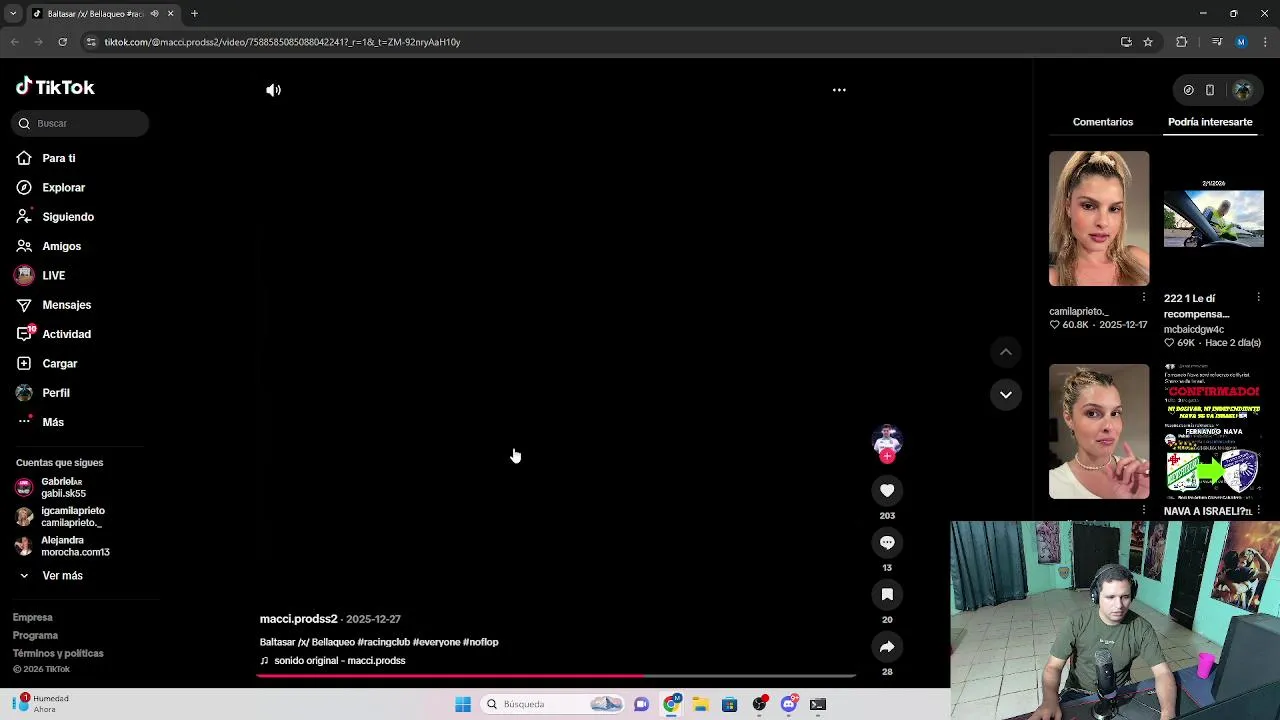The width and height of the screenshot is (1280, 720).
Task: Open Humedad weather widget
Action: [42, 704]
